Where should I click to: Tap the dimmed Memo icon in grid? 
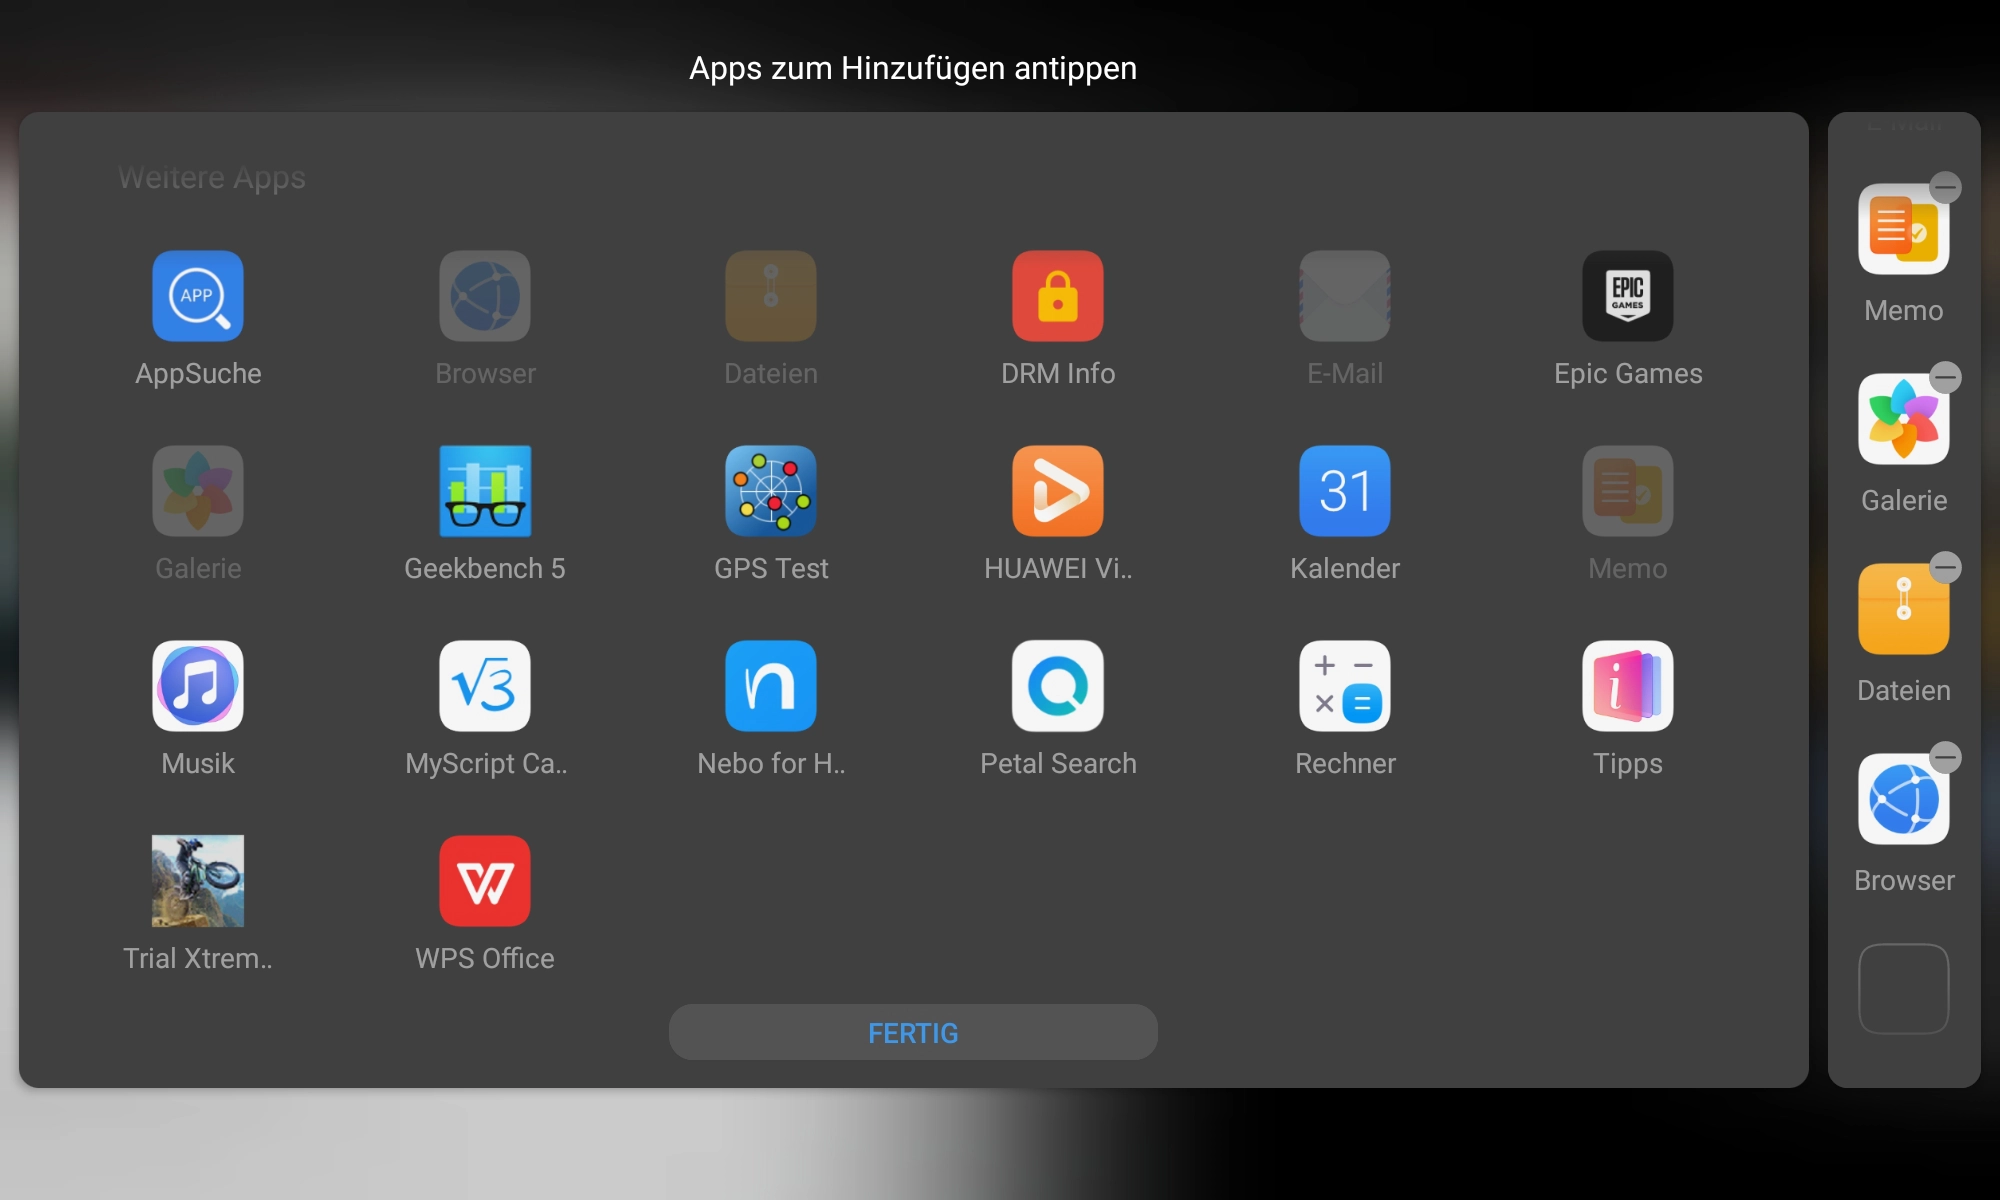point(1628,491)
